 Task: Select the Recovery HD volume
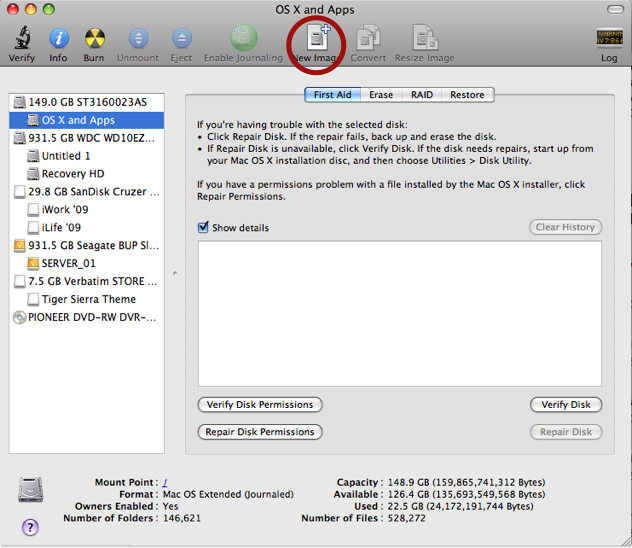(x=87, y=174)
